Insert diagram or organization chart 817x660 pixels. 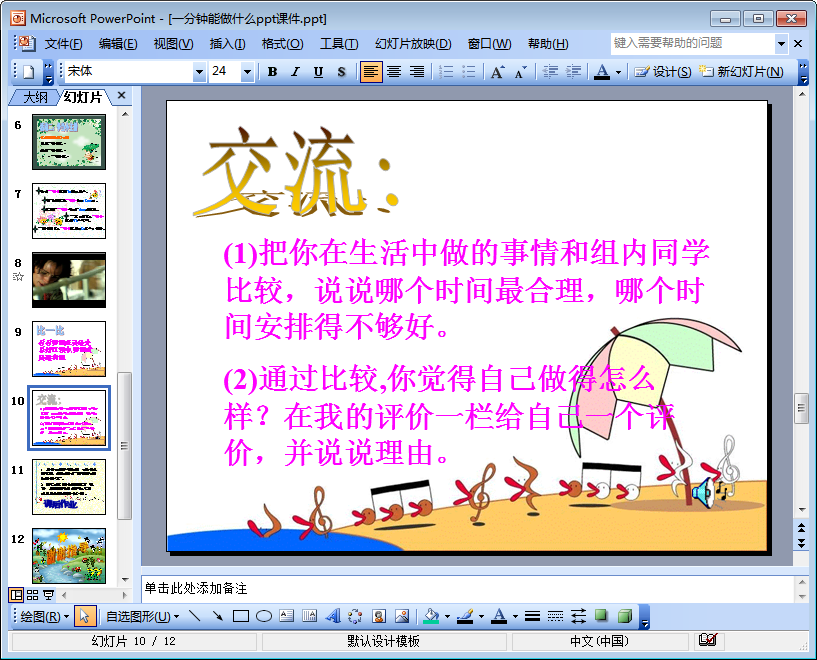coord(355,617)
